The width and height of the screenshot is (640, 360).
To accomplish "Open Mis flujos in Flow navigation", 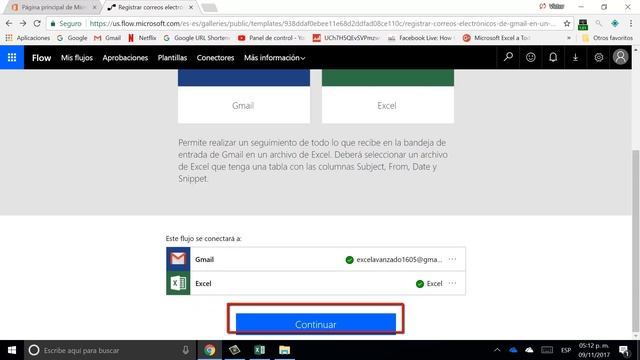I will pyautogui.click(x=77, y=58).
